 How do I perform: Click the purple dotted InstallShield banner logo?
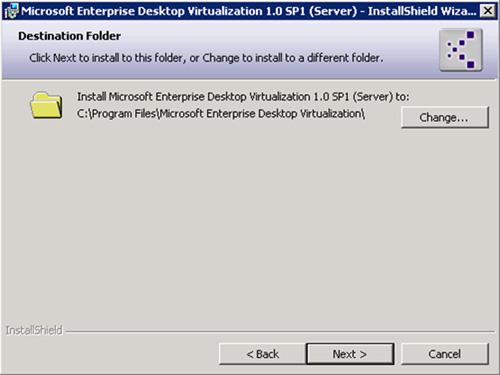[x=461, y=50]
